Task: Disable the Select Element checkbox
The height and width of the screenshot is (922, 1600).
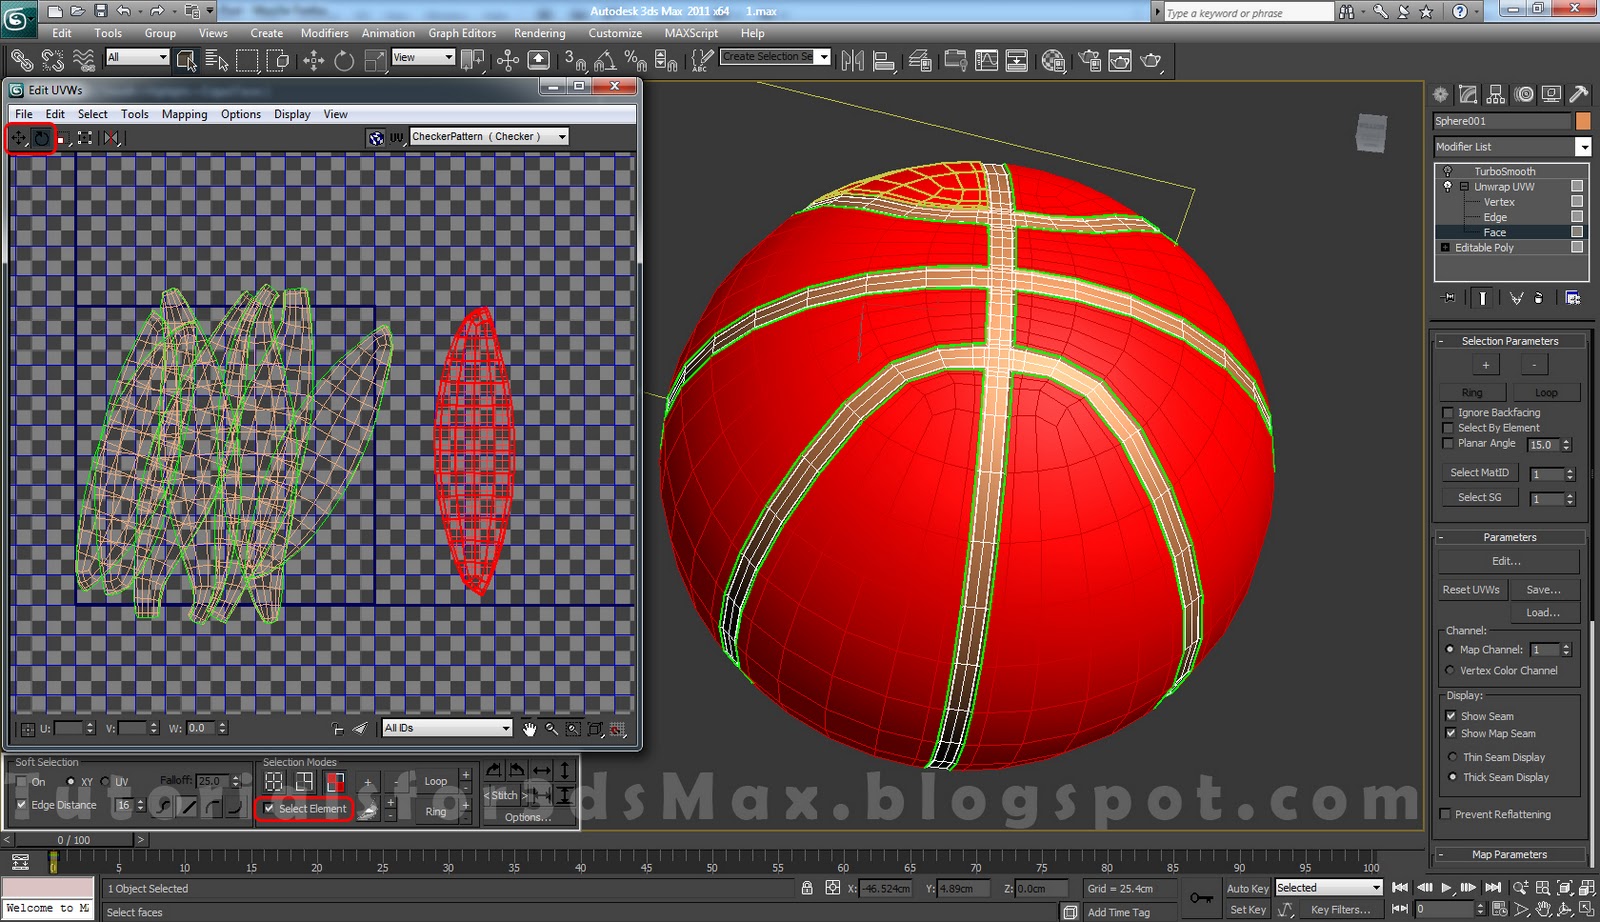Action: 269,809
